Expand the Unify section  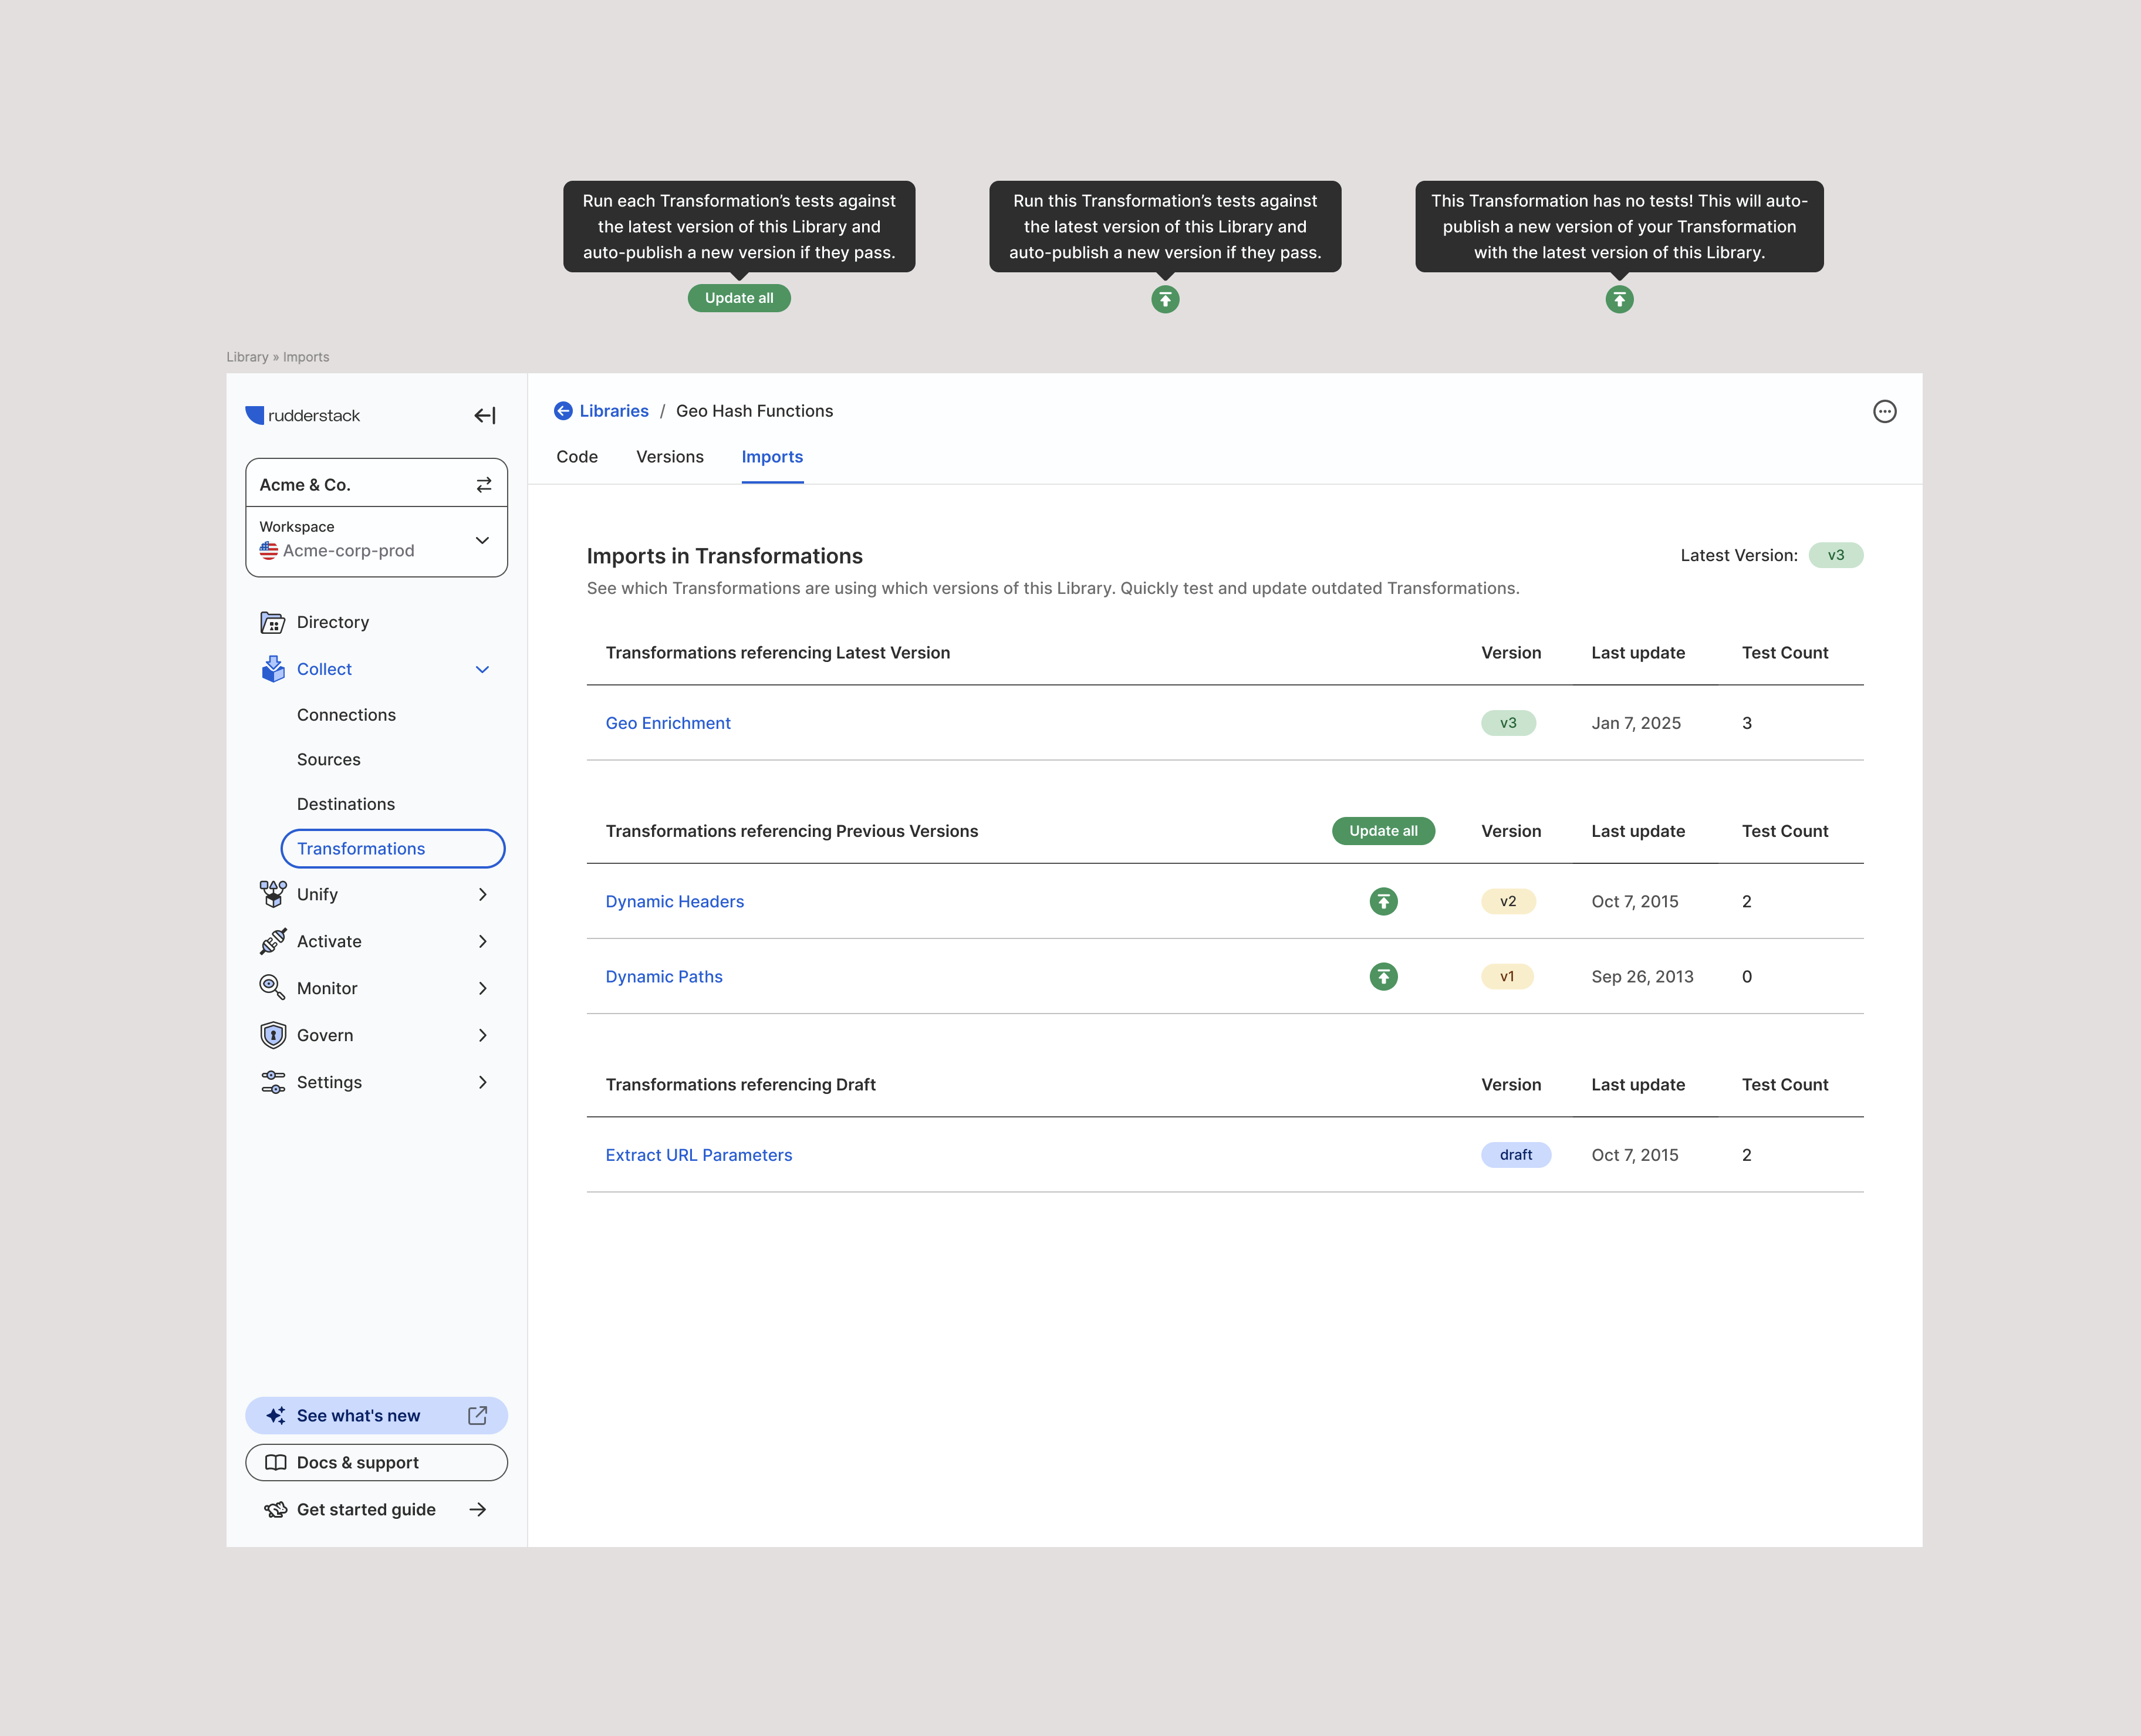pyautogui.click(x=482, y=894)
